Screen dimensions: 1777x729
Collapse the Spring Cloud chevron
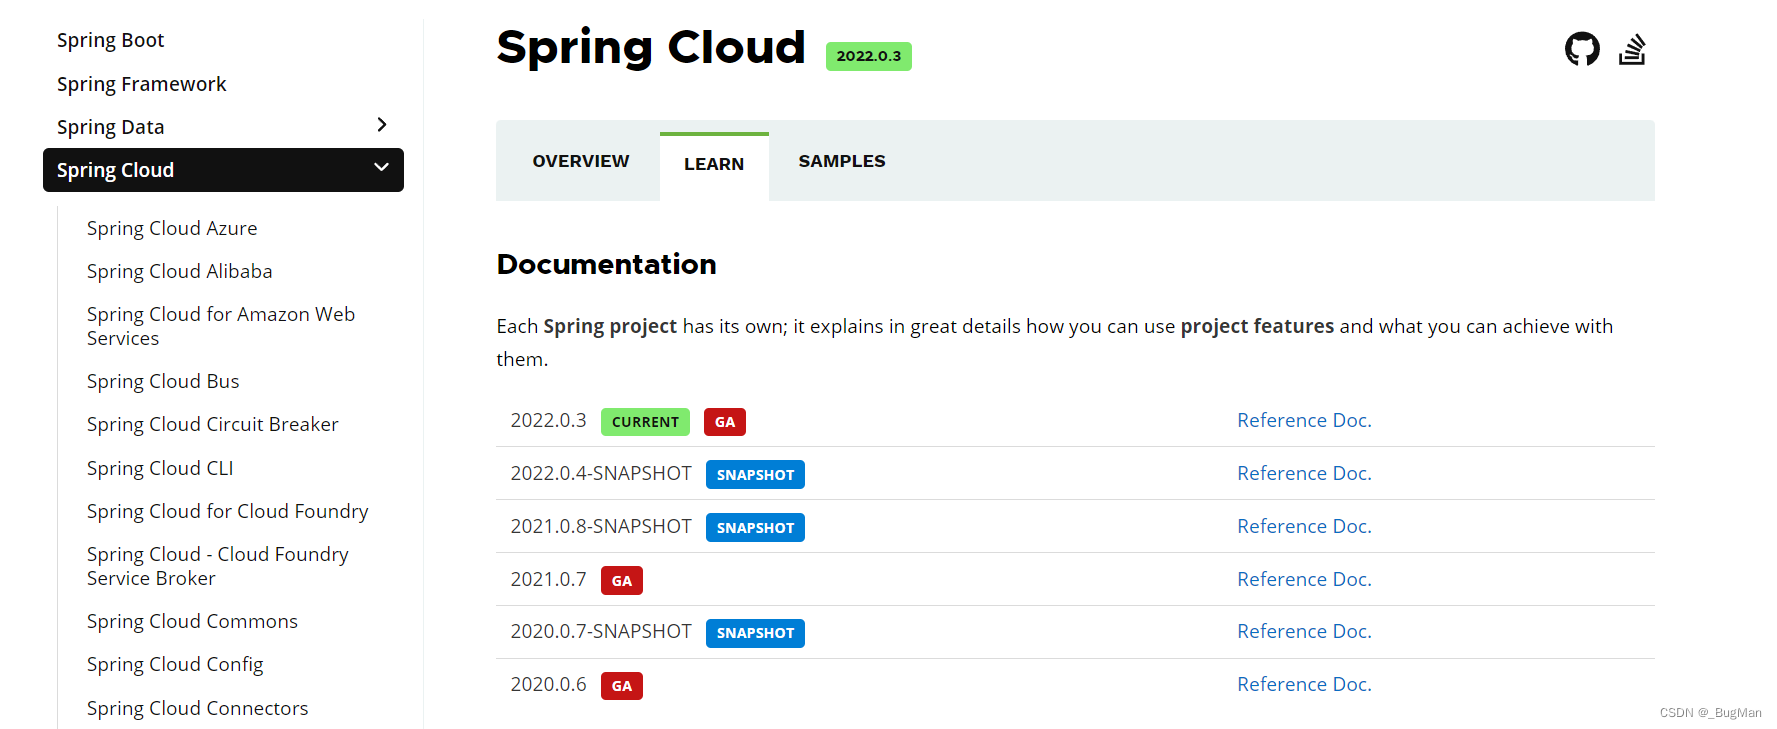click(381, 167)
